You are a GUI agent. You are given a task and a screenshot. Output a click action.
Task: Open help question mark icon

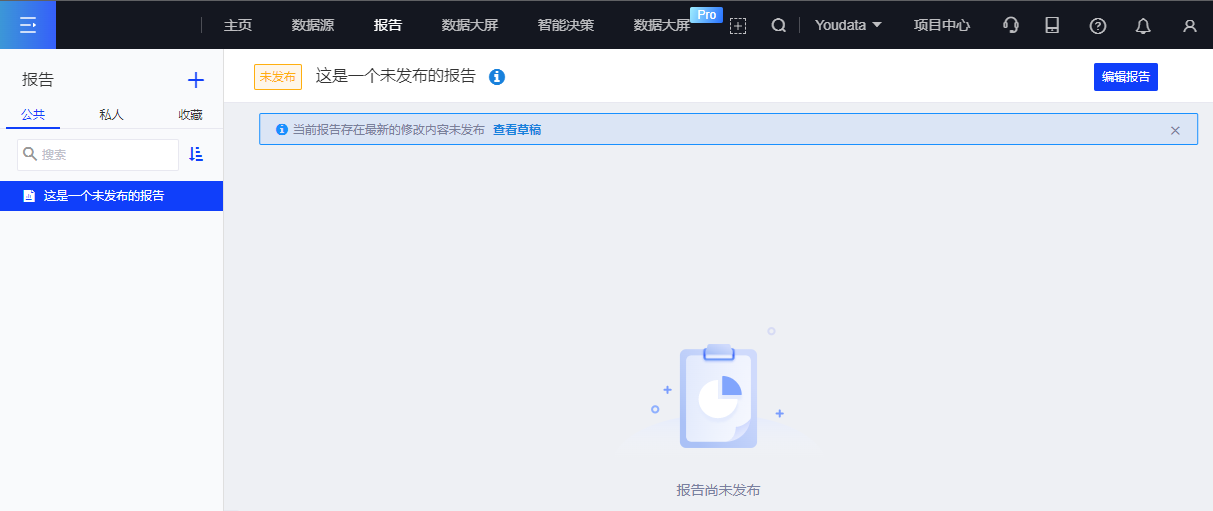click(x=1098, y=26)
